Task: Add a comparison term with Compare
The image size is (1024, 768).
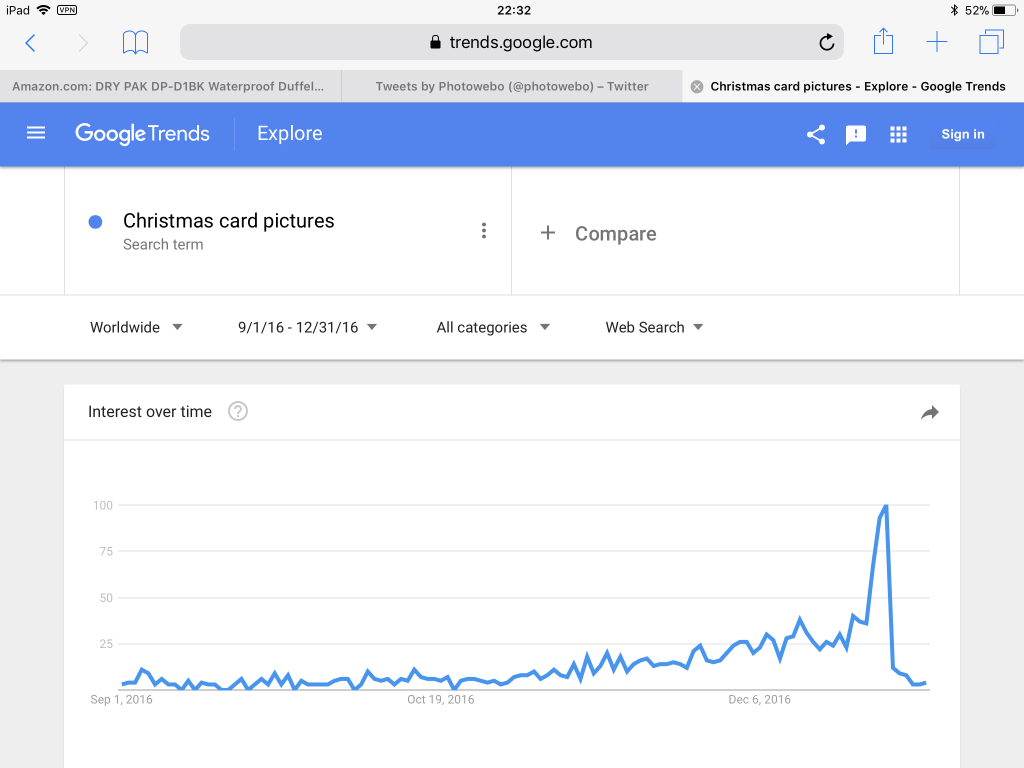Action: [x=600, y=233]
